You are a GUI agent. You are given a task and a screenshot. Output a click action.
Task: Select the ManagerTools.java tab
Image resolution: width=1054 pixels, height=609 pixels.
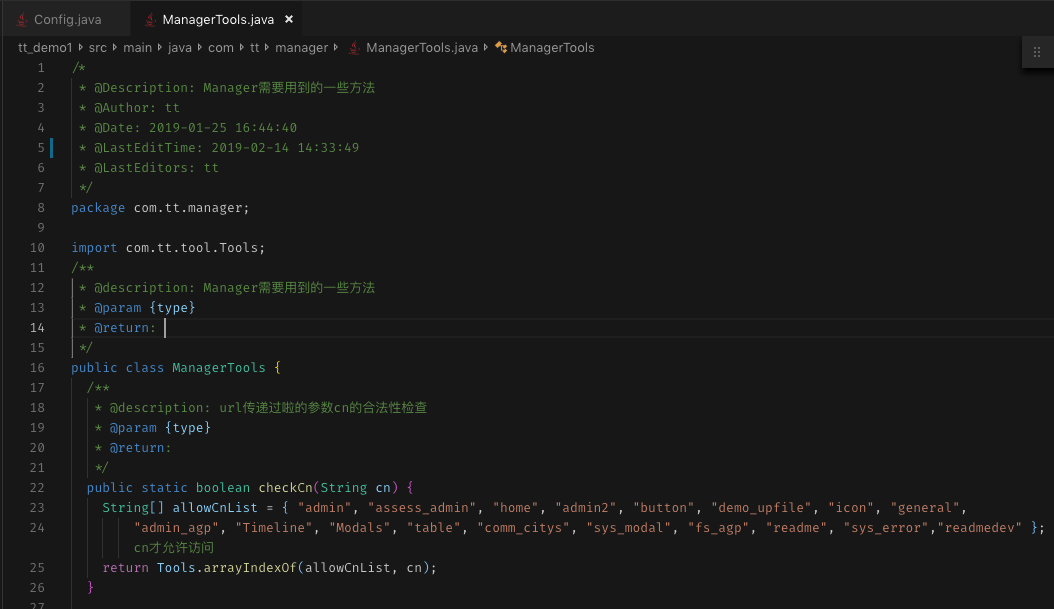[217, 19]
